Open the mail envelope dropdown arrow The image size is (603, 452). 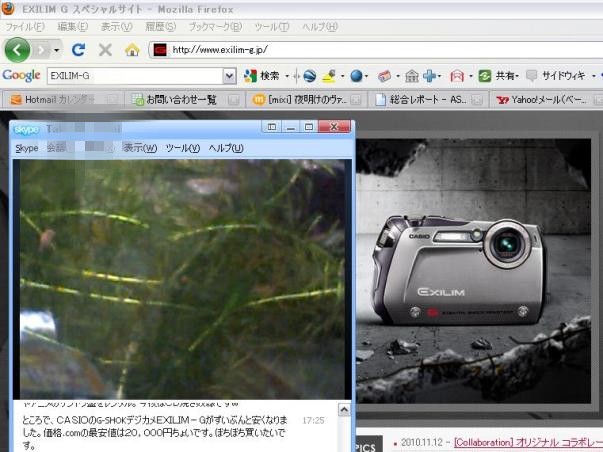point(470,76)
